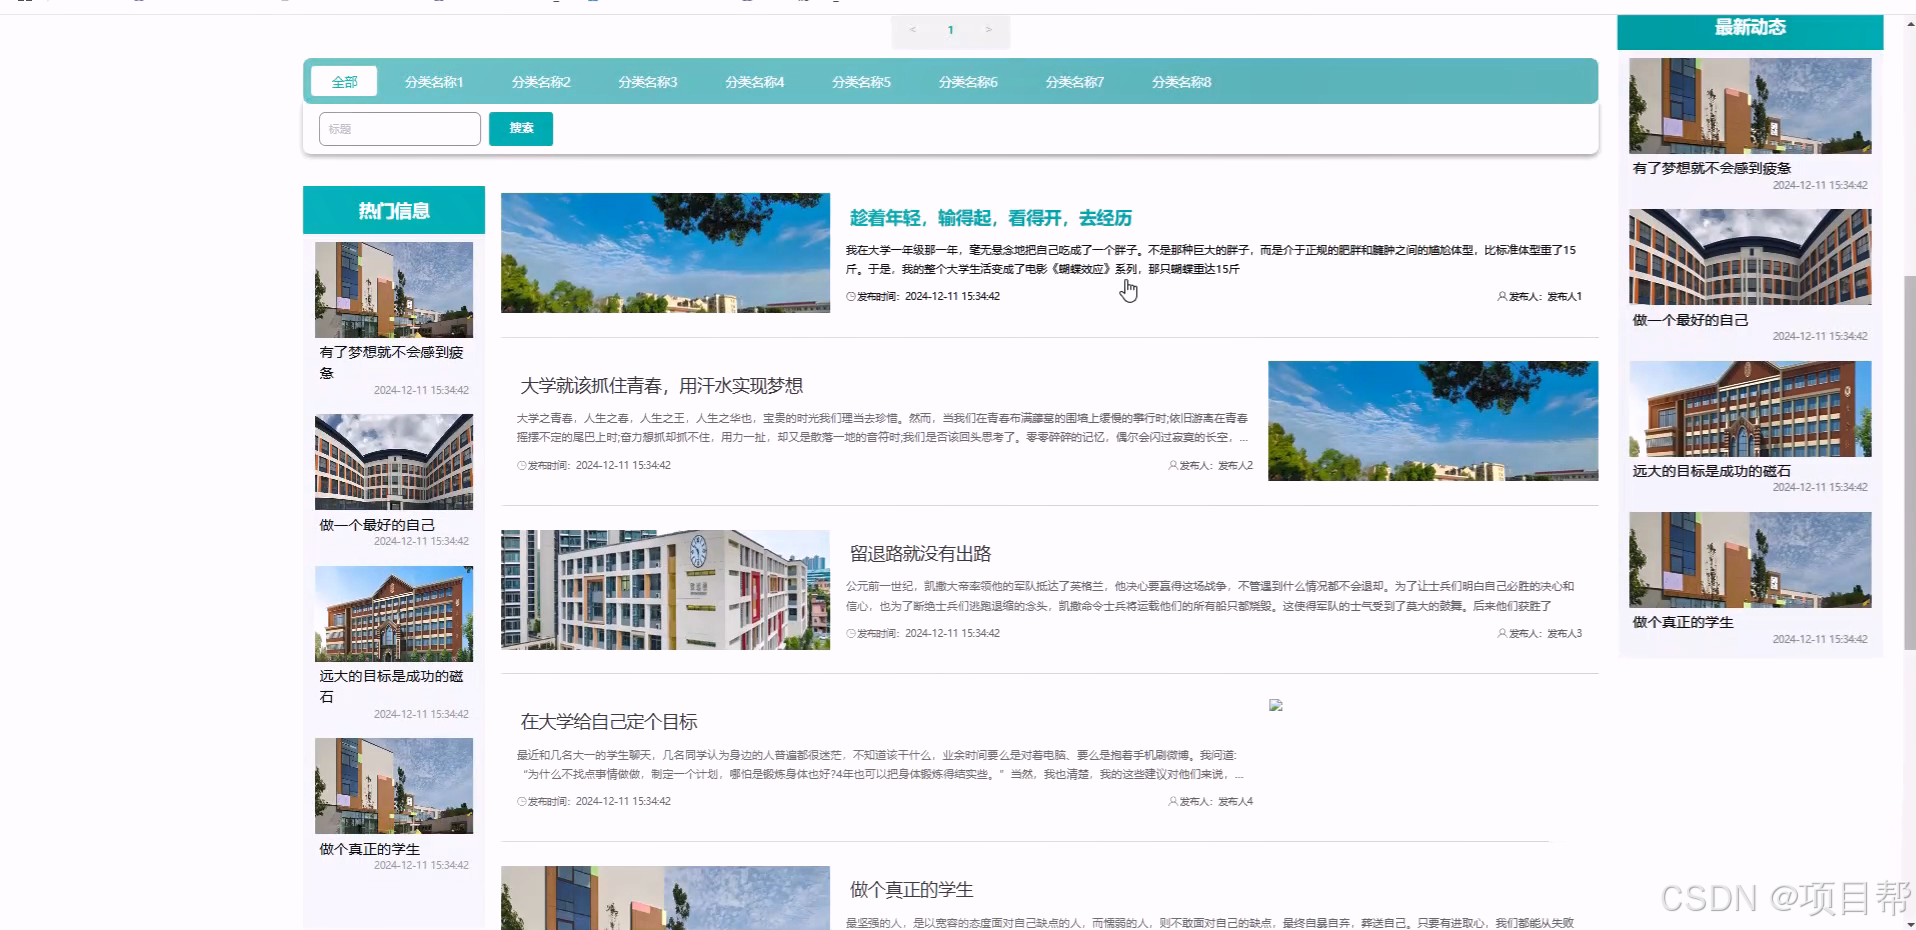1916x930 pixels.
Task: Click the 搜索 search button
Action: (520, 128)
